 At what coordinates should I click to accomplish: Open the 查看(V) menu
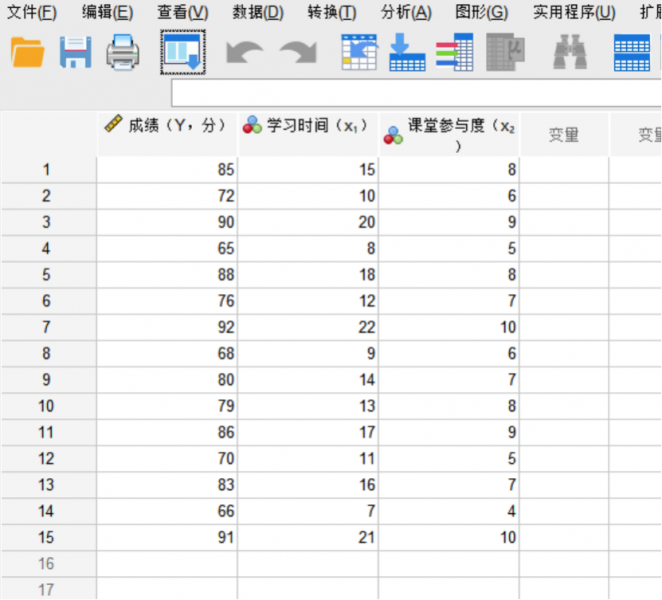click(183, 12)
